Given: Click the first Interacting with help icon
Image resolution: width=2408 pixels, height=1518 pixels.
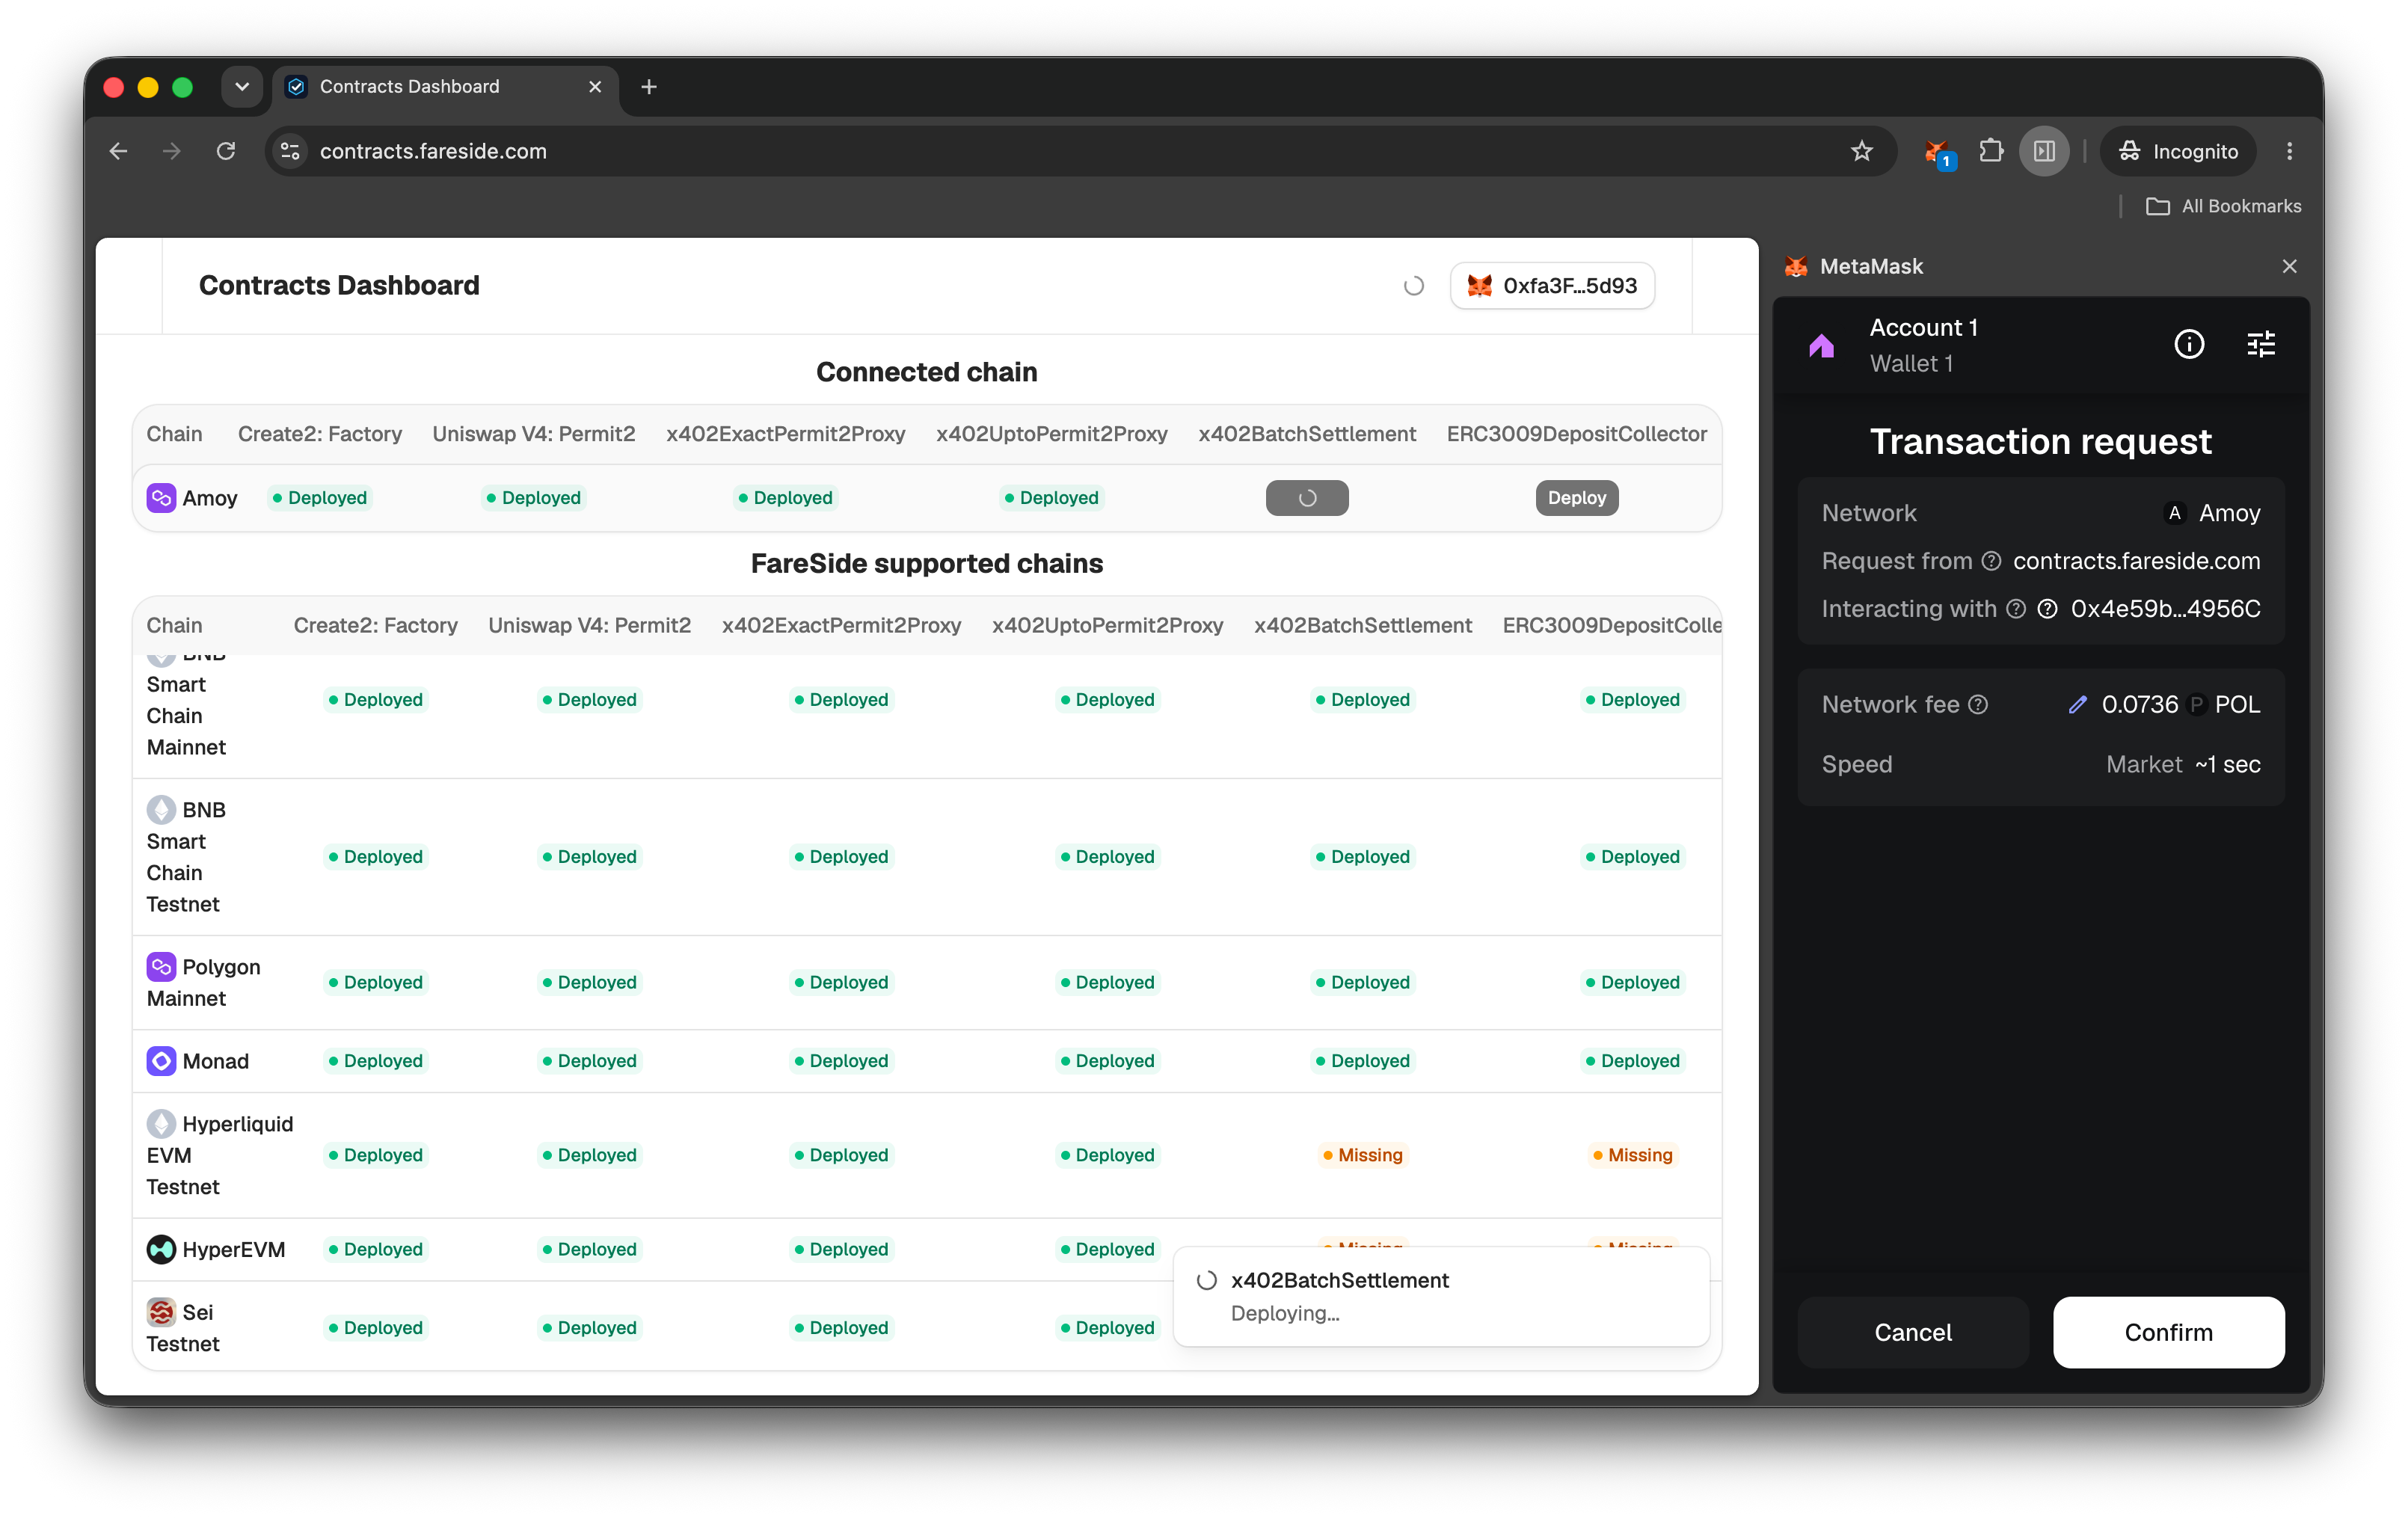Looking at the screenshot, I should [2016, 609].
